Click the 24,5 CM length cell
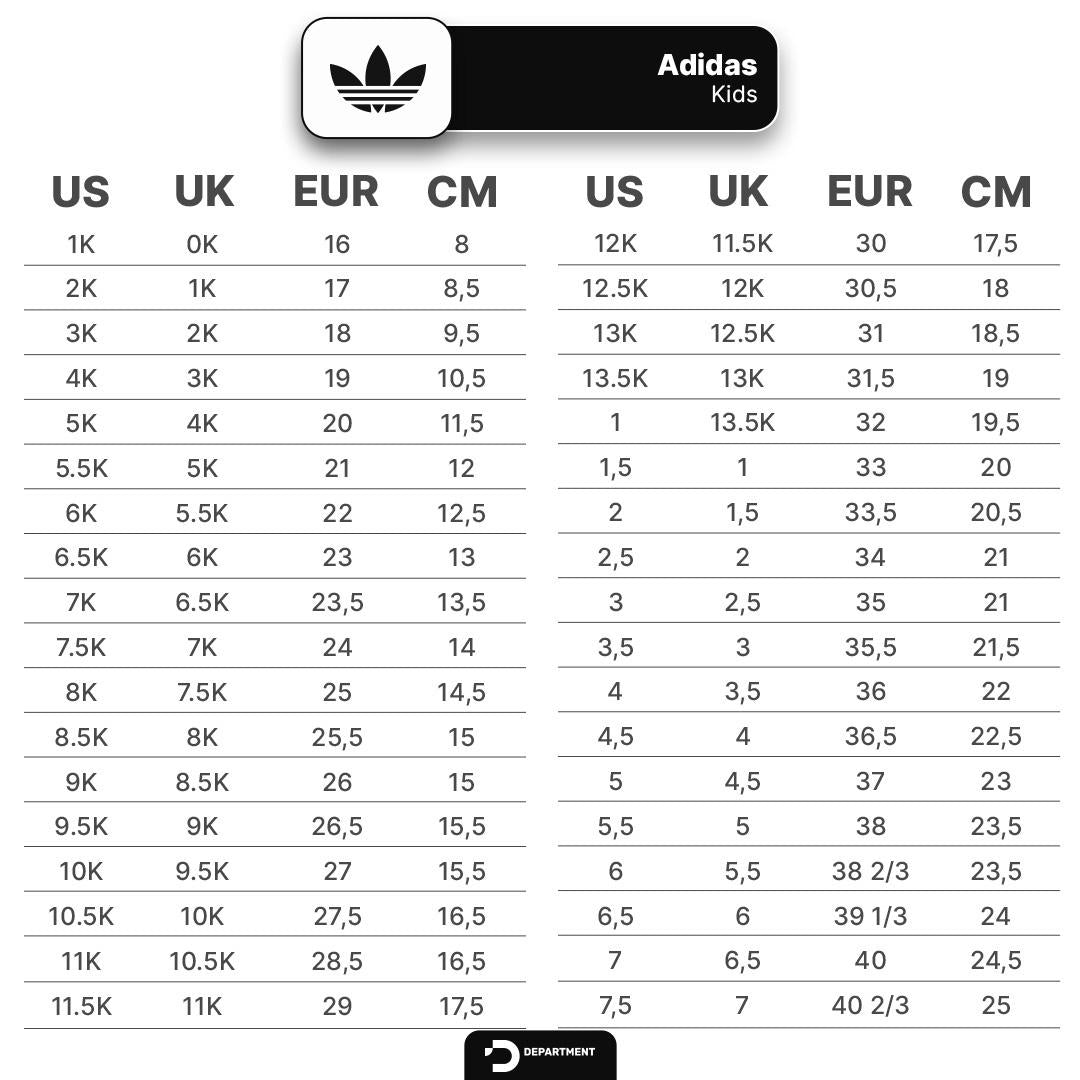This screenshot has height=1080, width=1080. (995, 961)
